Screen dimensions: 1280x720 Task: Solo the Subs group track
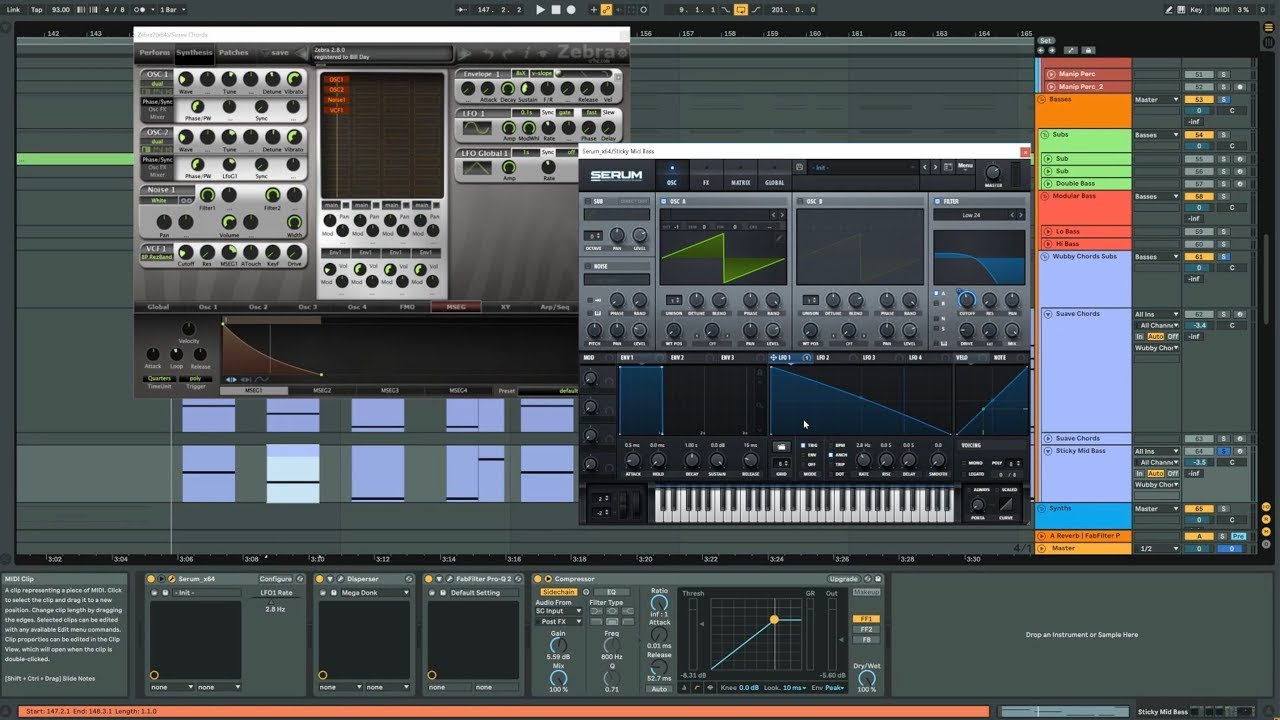coord(1222,135)
